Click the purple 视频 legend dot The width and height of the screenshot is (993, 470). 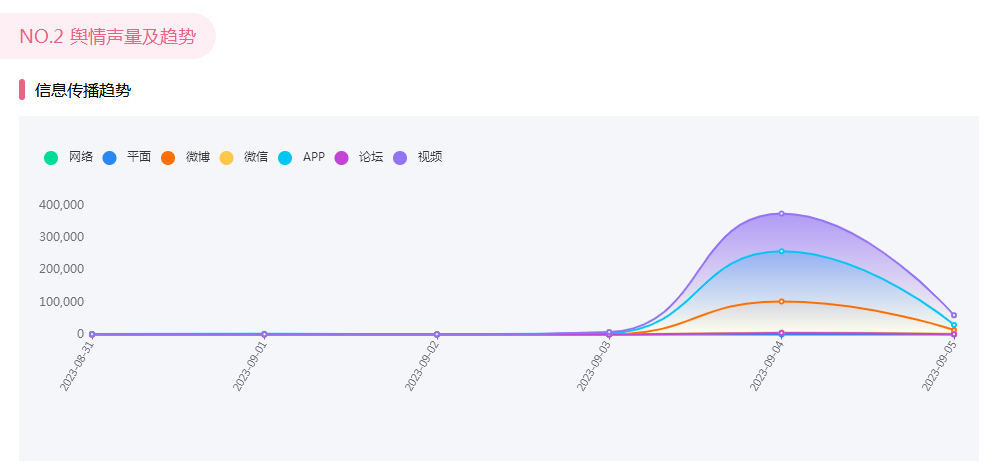400,157
